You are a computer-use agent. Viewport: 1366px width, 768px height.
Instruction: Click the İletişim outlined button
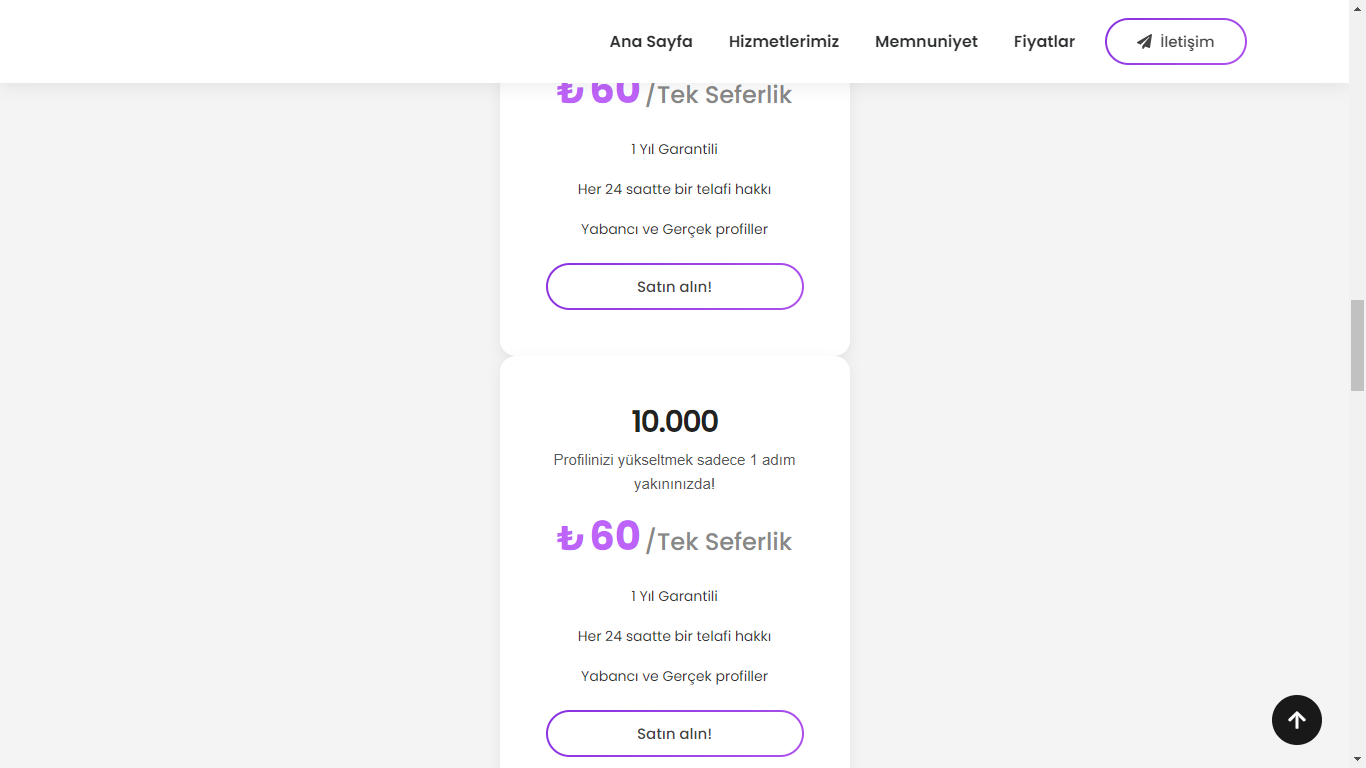(x=1176, y=42)
